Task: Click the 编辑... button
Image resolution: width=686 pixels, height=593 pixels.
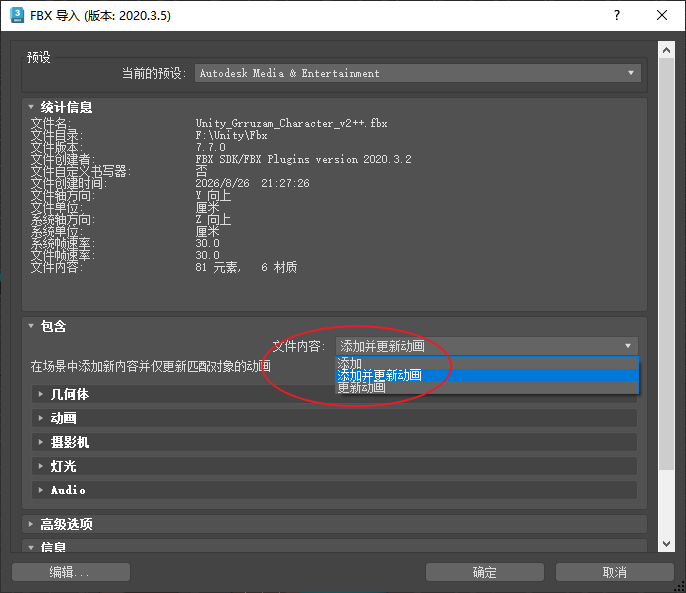Action: (71, 572)
